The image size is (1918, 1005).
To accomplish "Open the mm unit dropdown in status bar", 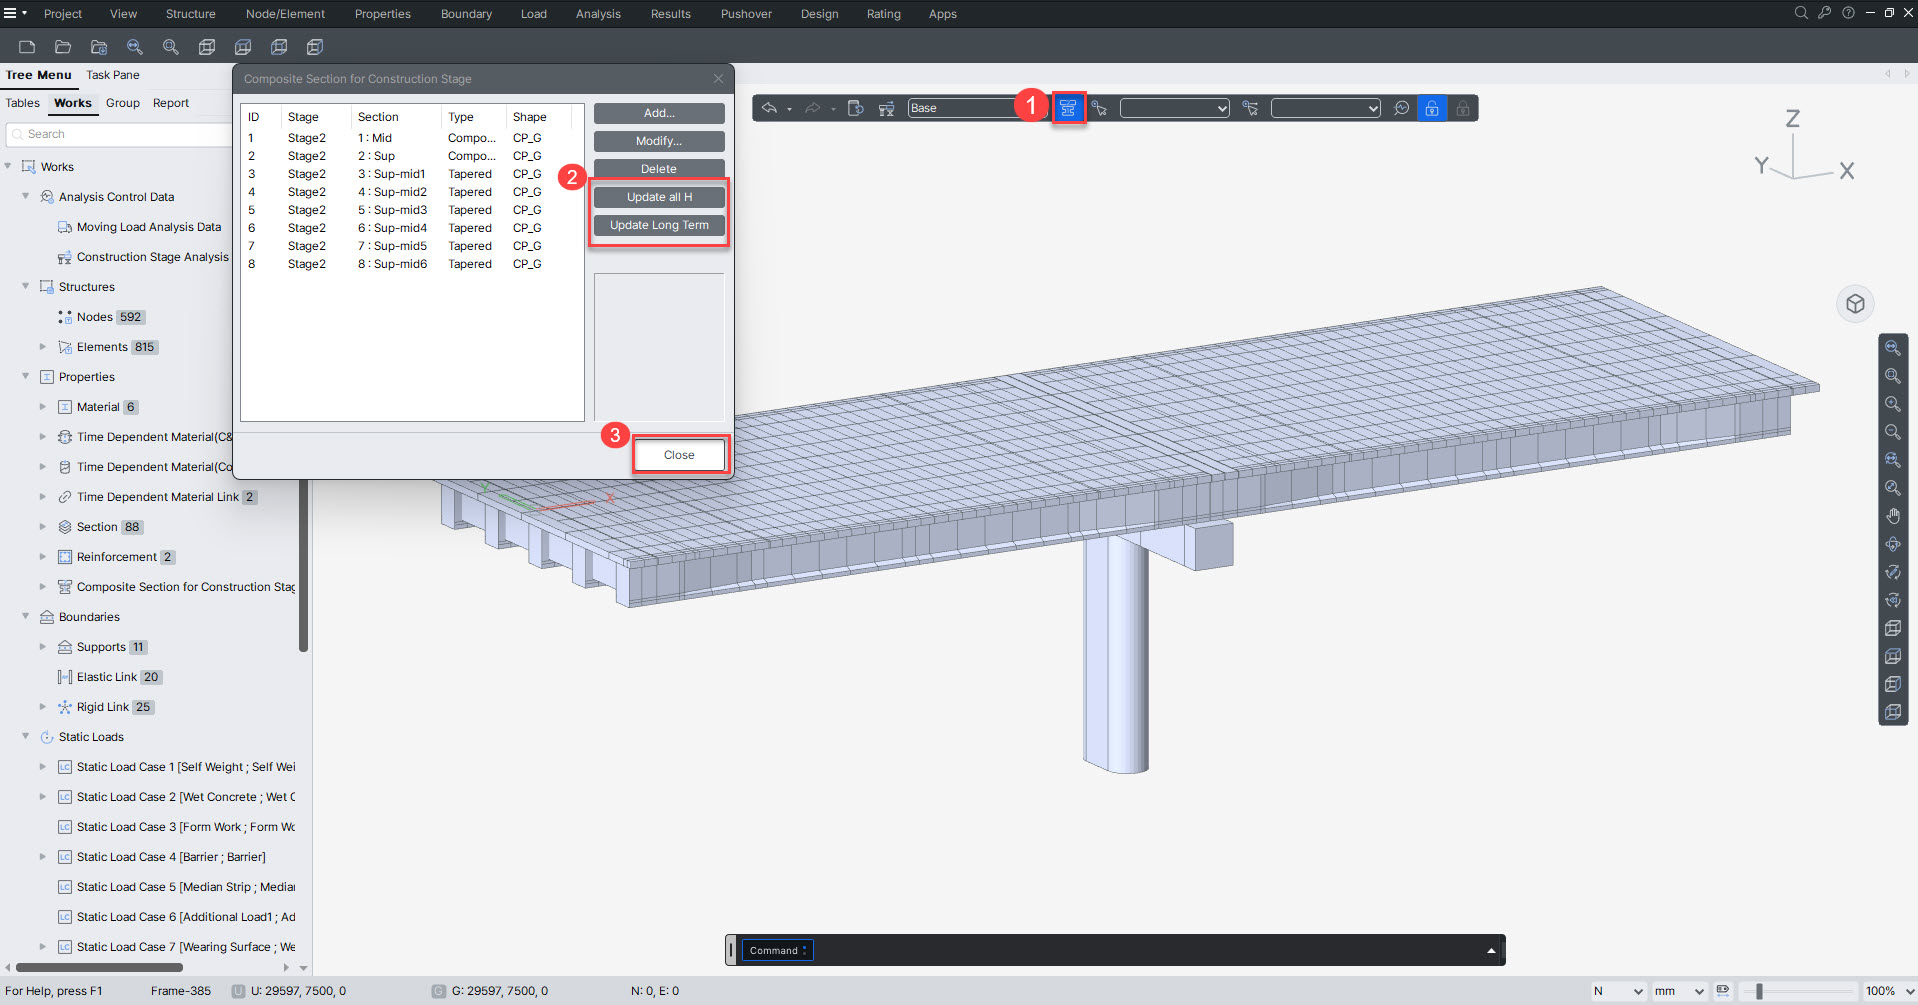I will click(x=1679, y=991).
